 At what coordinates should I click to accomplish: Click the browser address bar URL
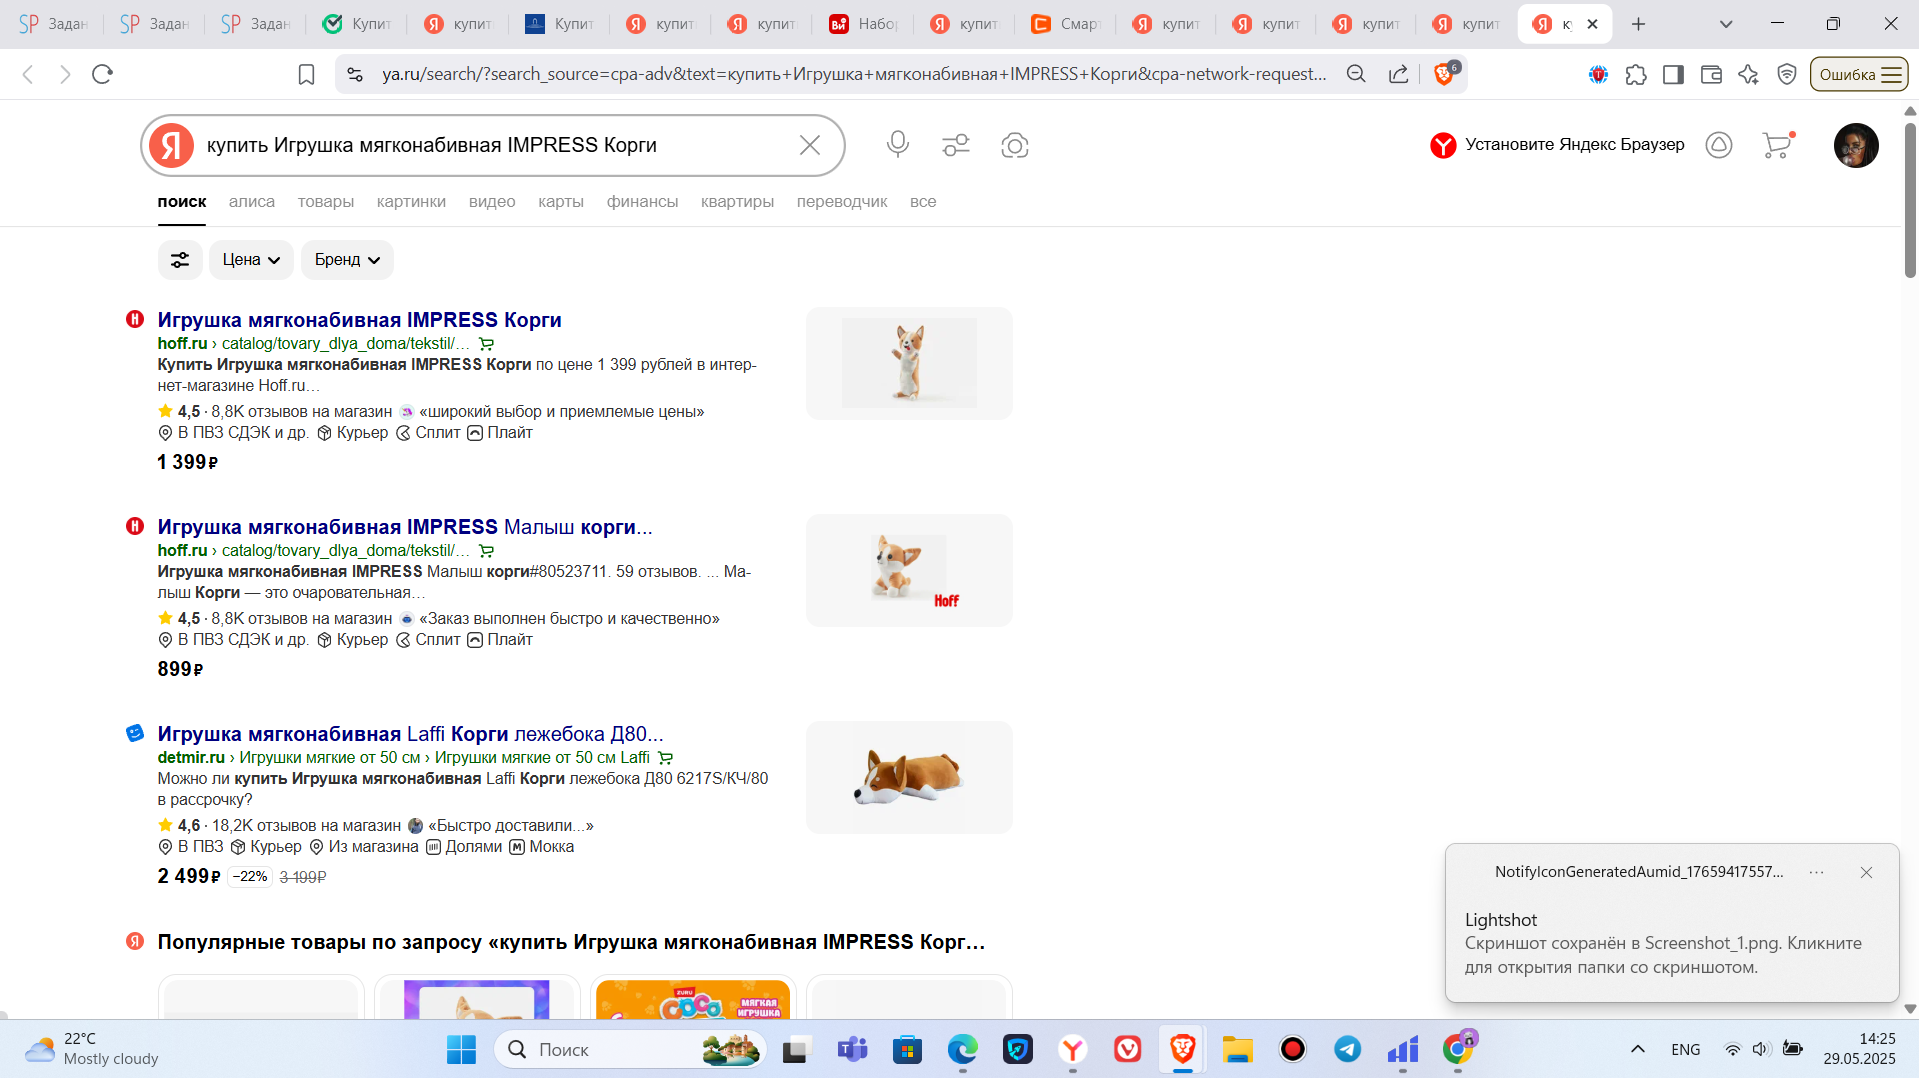(x=854, y=74)
